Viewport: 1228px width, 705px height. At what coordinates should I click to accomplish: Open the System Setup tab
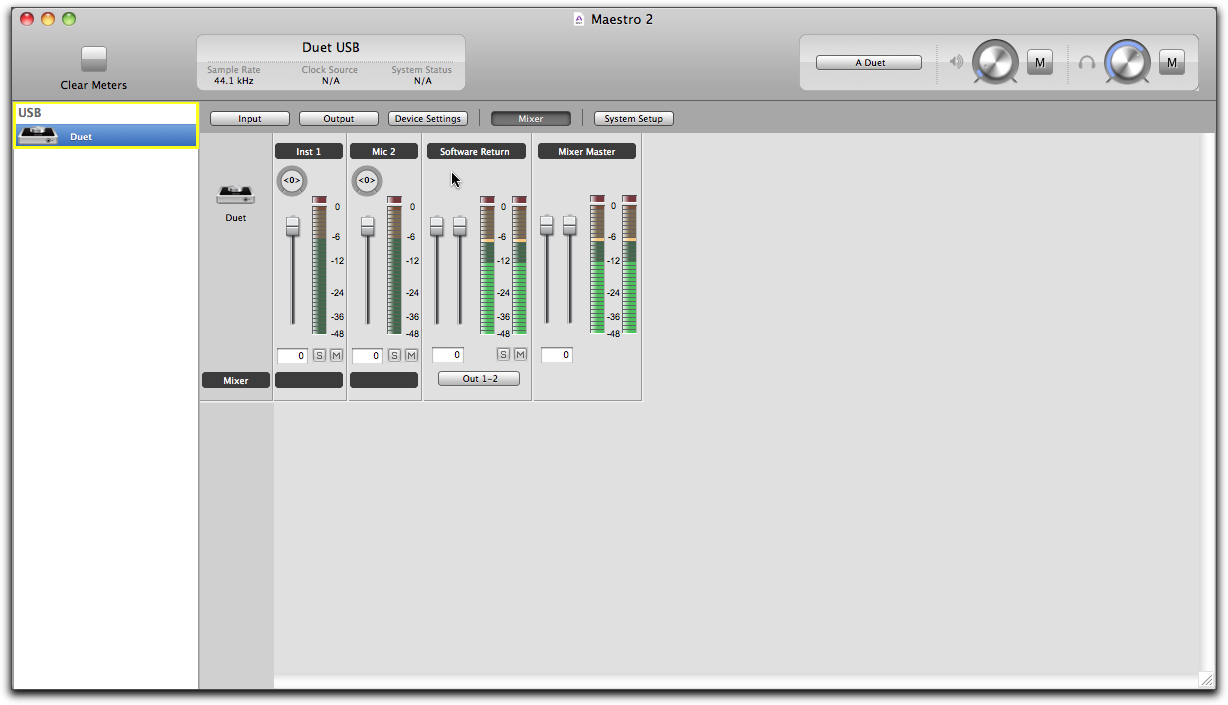(x=634, y=118)
